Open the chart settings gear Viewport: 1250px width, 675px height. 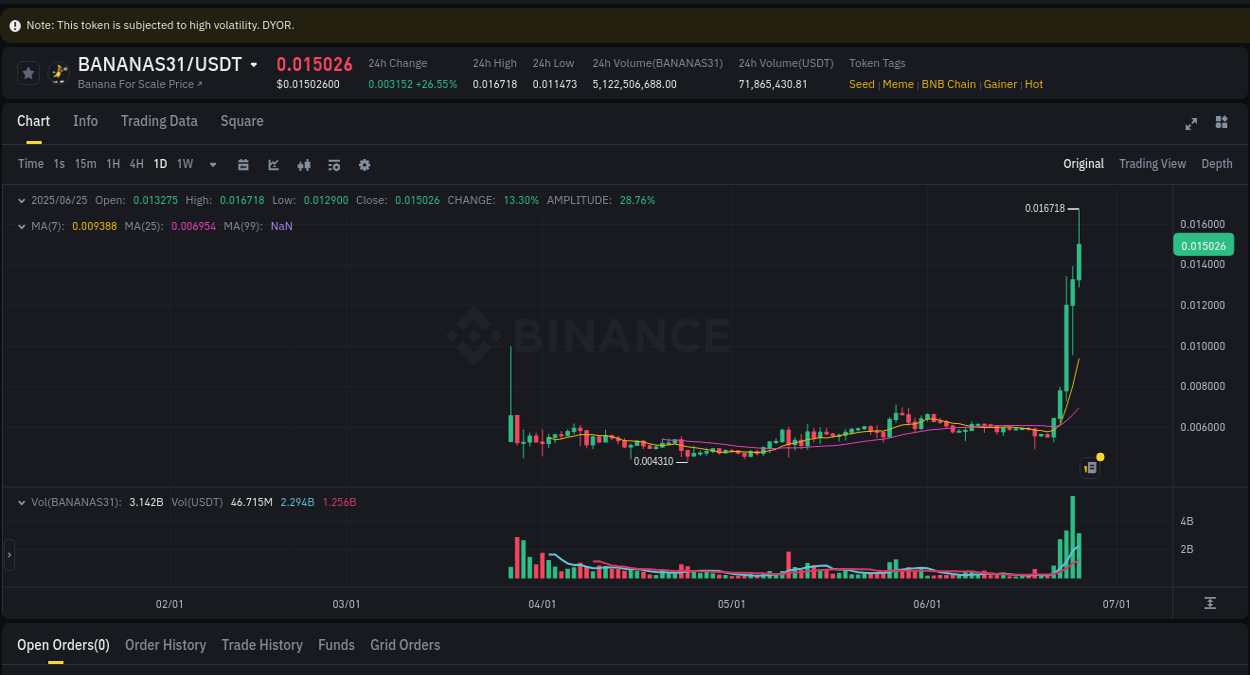point(364,164)
